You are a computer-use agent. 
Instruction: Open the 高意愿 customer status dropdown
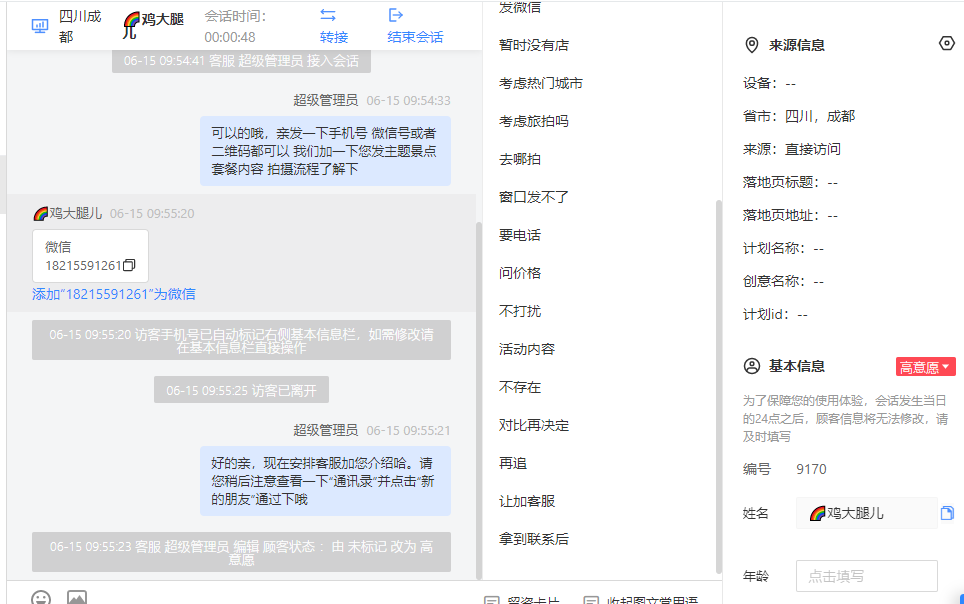pyautogui.click(x=925, y=367)
